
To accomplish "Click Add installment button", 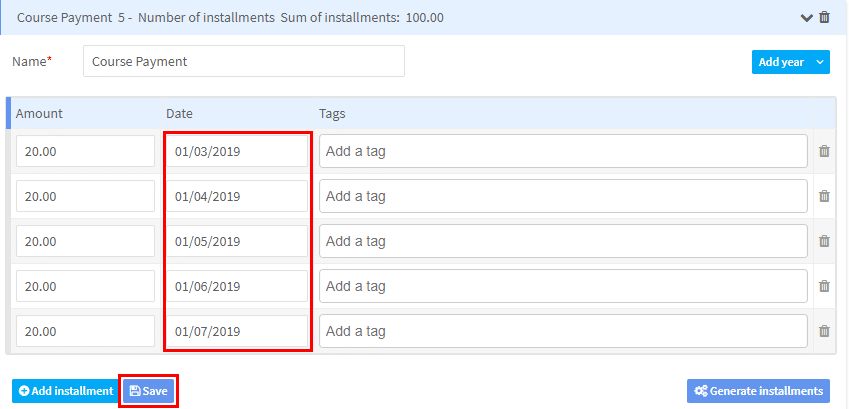I will point(66,391).
